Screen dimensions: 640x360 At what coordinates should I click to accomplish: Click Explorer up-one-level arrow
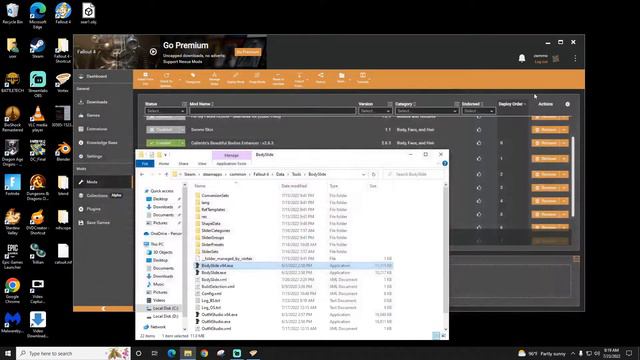pyautogui.click(x=167, y=174)
